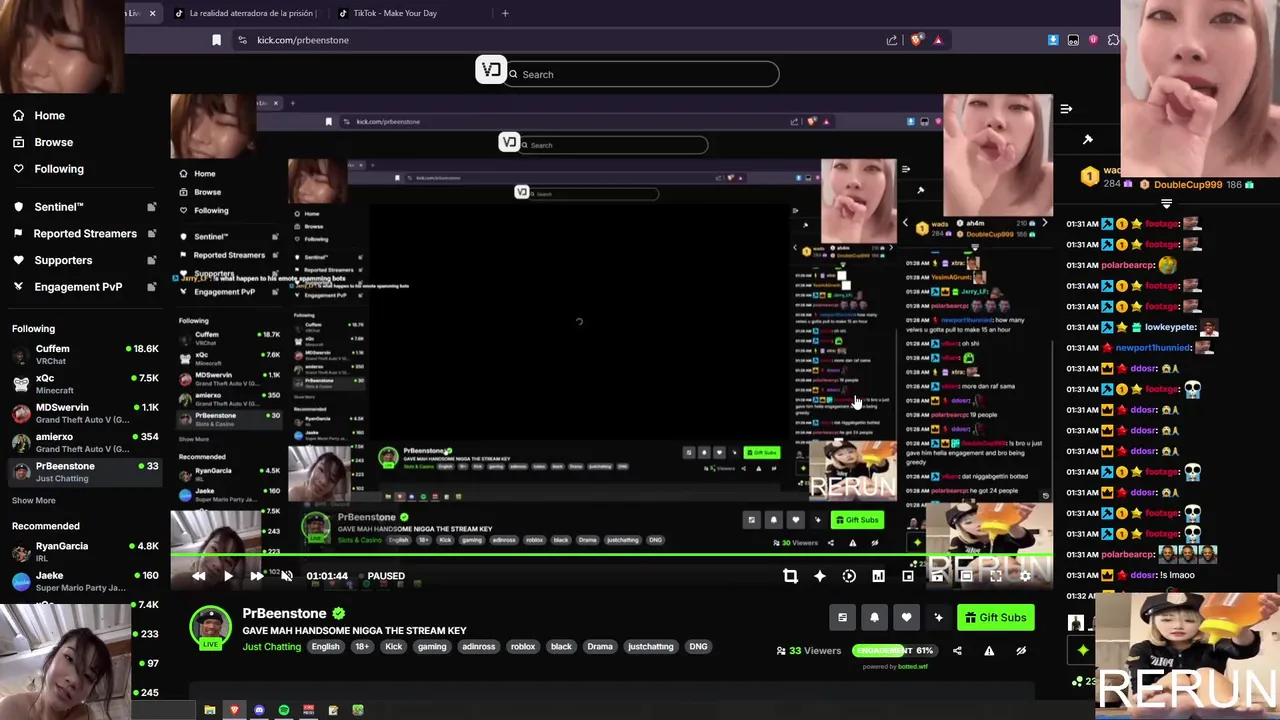Viewport: 1280px width, 720px height.
Task: Share the stream via share icon
Action: tap(957, 651)
